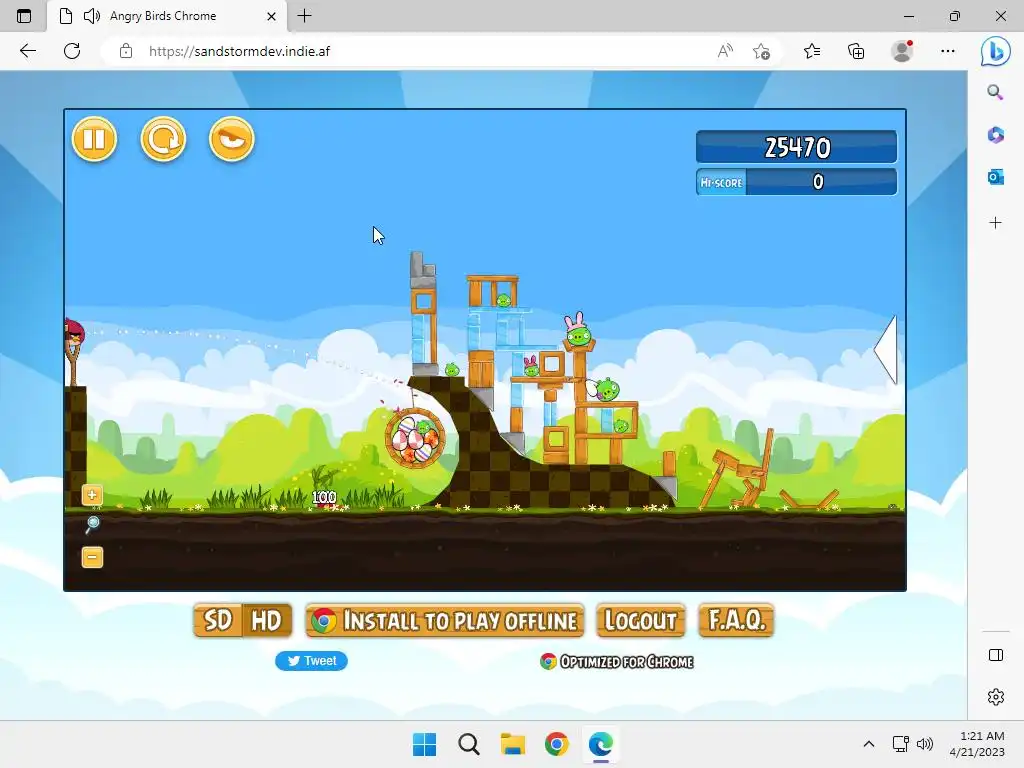Click the Optimized for Chrome badge
The image size is (1024, 768).
click(616, 662)
